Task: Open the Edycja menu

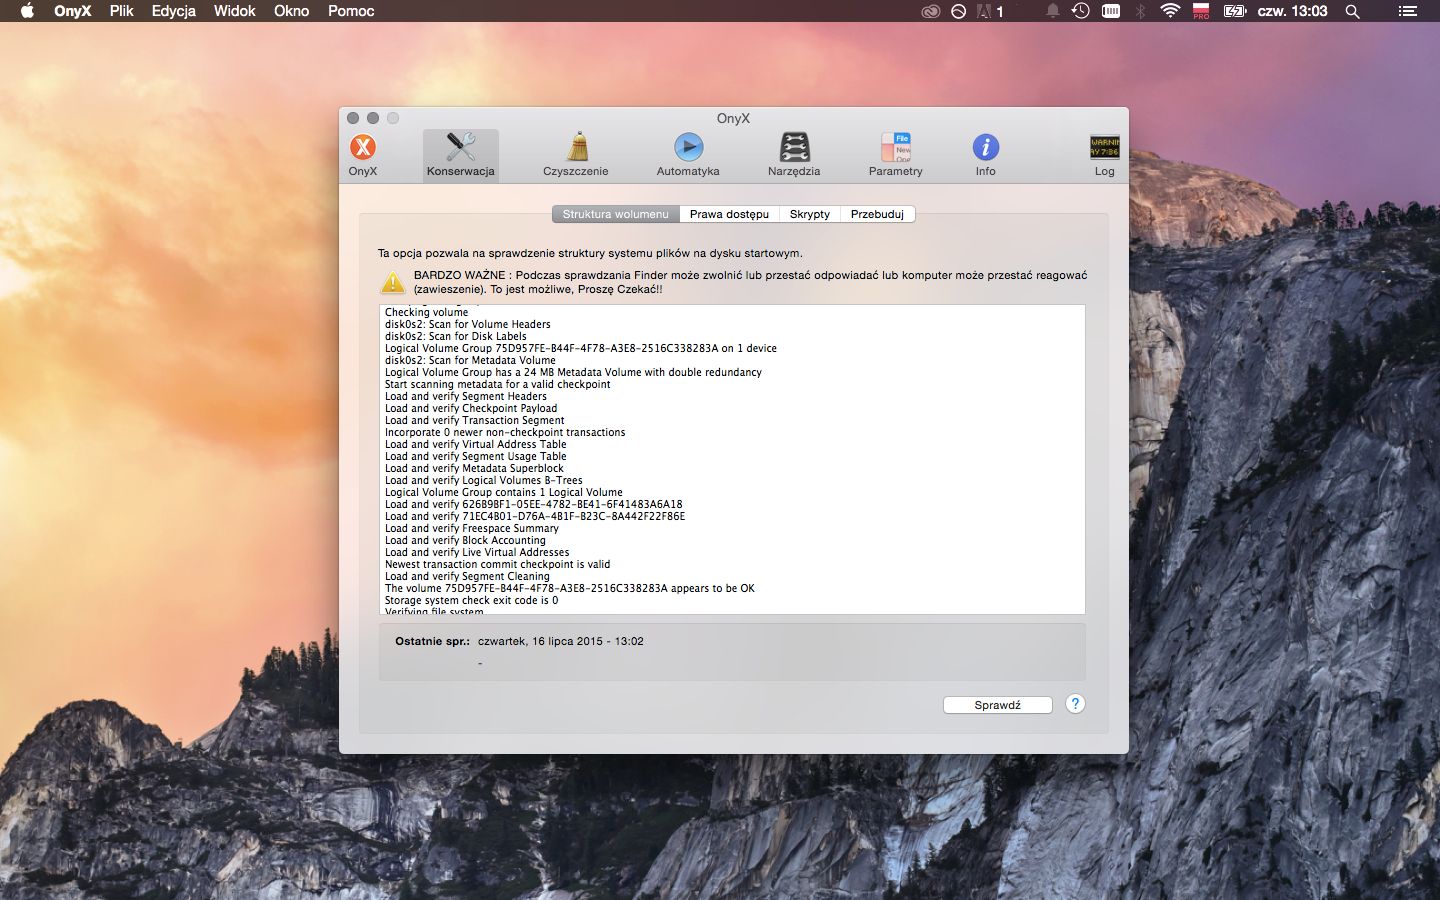Action: pos(173,11)
